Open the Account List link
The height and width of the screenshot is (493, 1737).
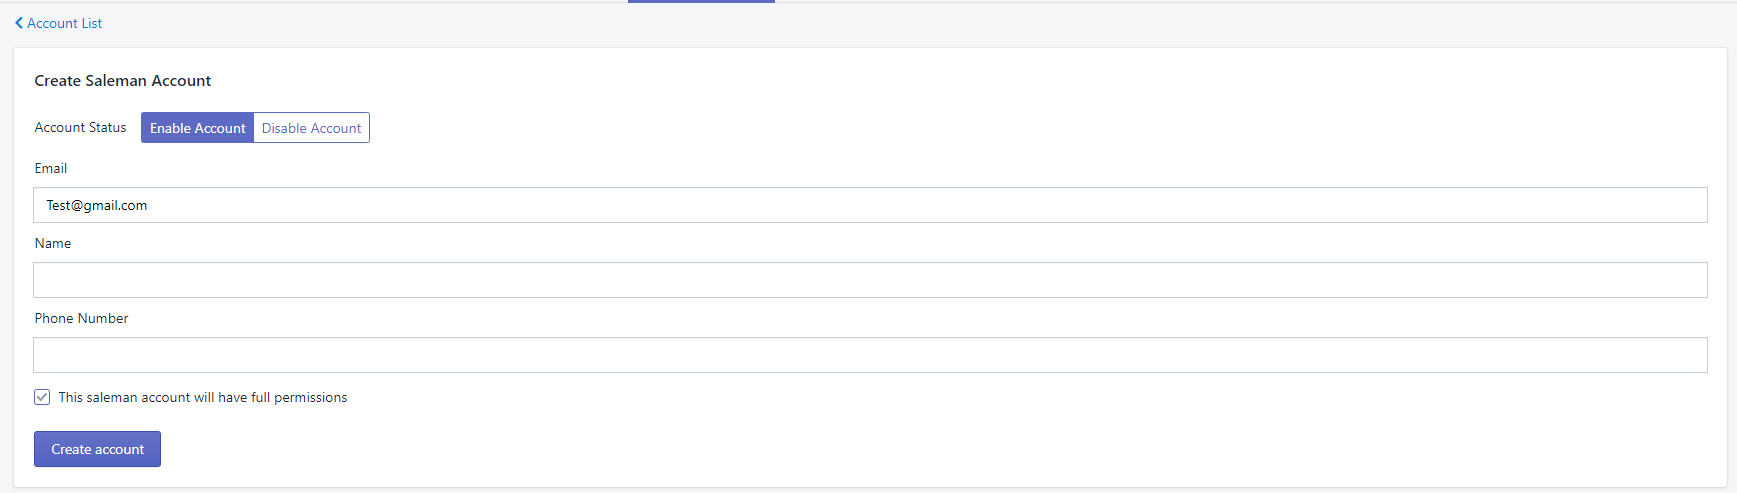pos(65,23)
